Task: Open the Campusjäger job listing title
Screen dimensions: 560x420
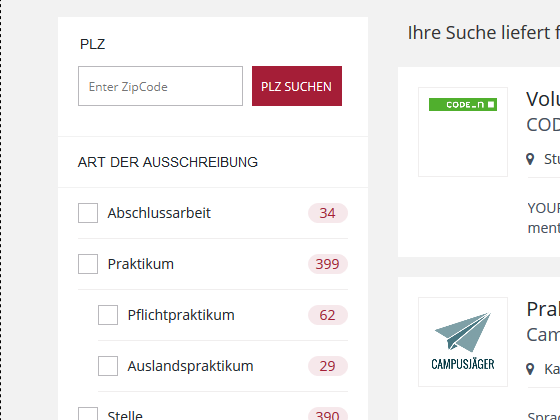Action: click(543, 309)
